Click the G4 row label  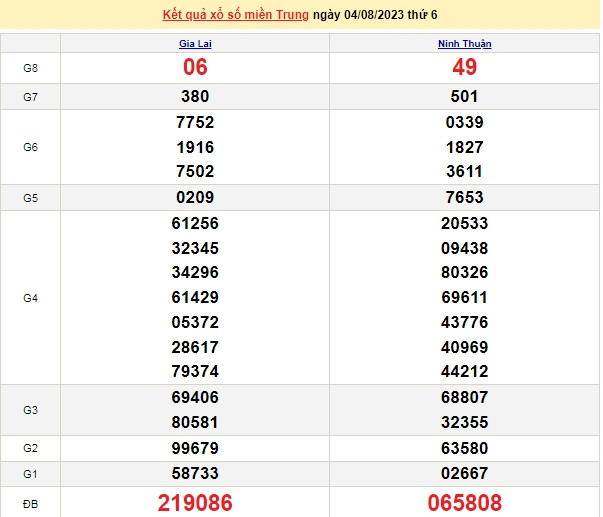pyautogui.click(x=30, y=298)
